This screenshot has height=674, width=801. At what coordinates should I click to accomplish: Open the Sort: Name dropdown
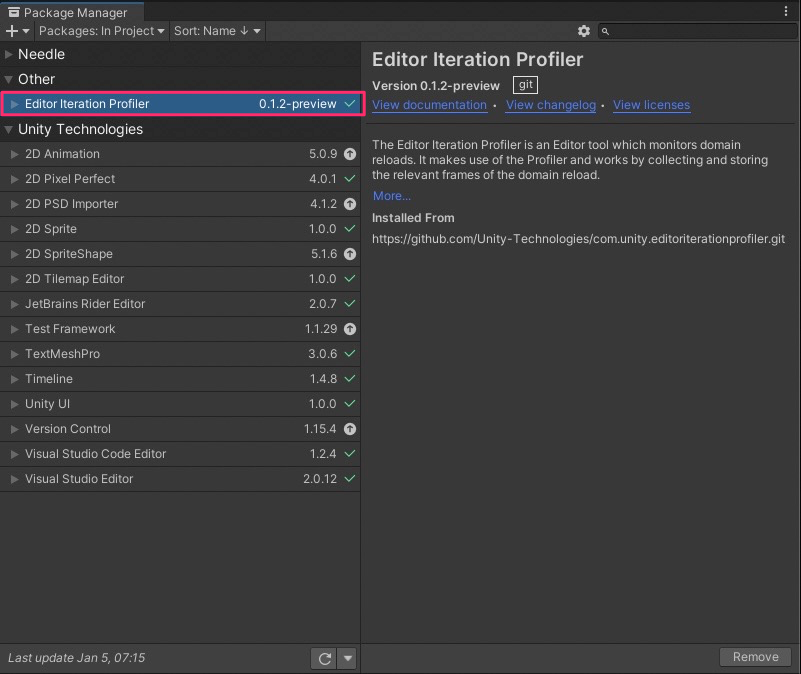coord(217,31)
